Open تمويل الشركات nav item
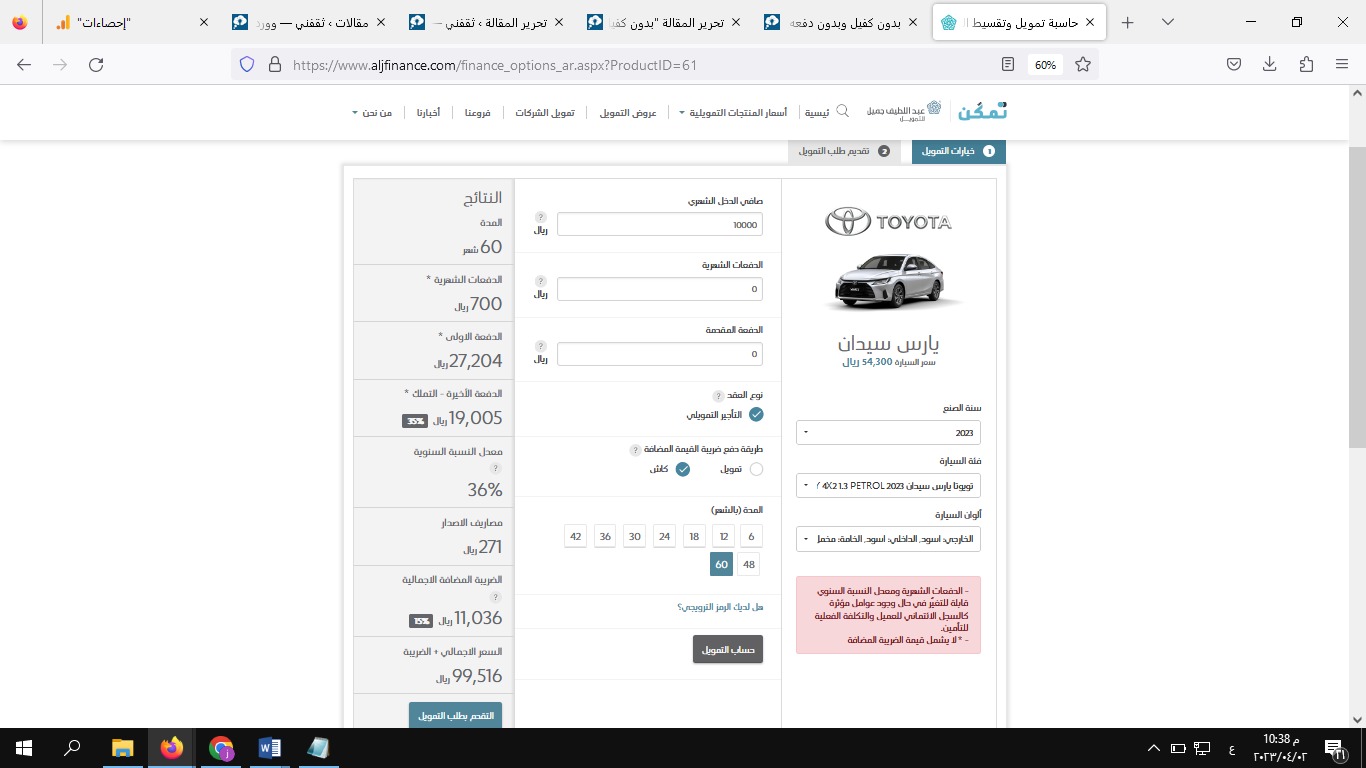The width and height of the screenshot is (1366, 768). tap(545, 112)
